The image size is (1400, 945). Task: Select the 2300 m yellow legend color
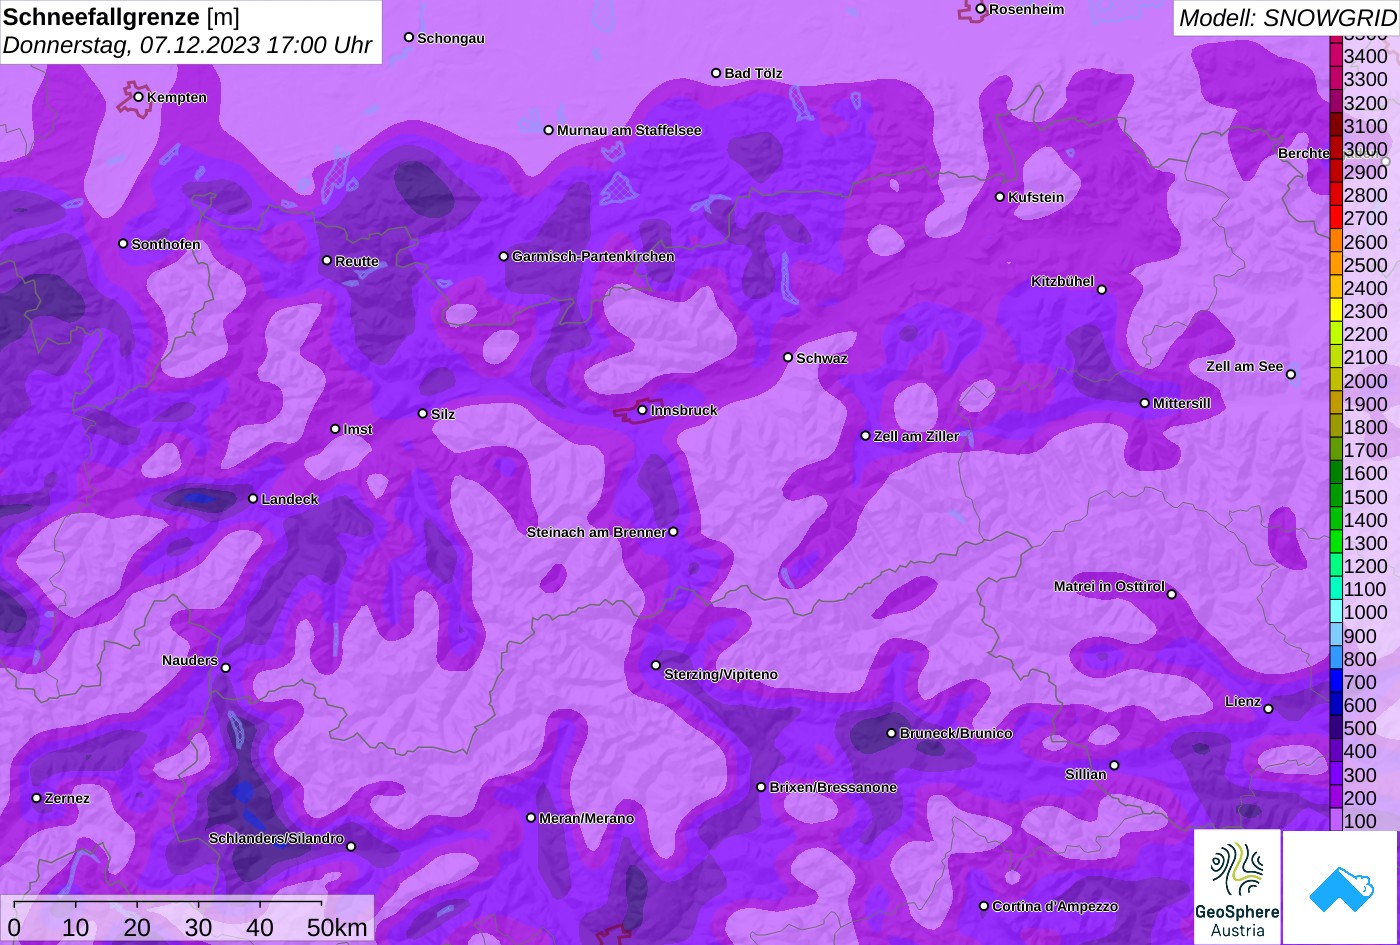tap(1336, 311)
